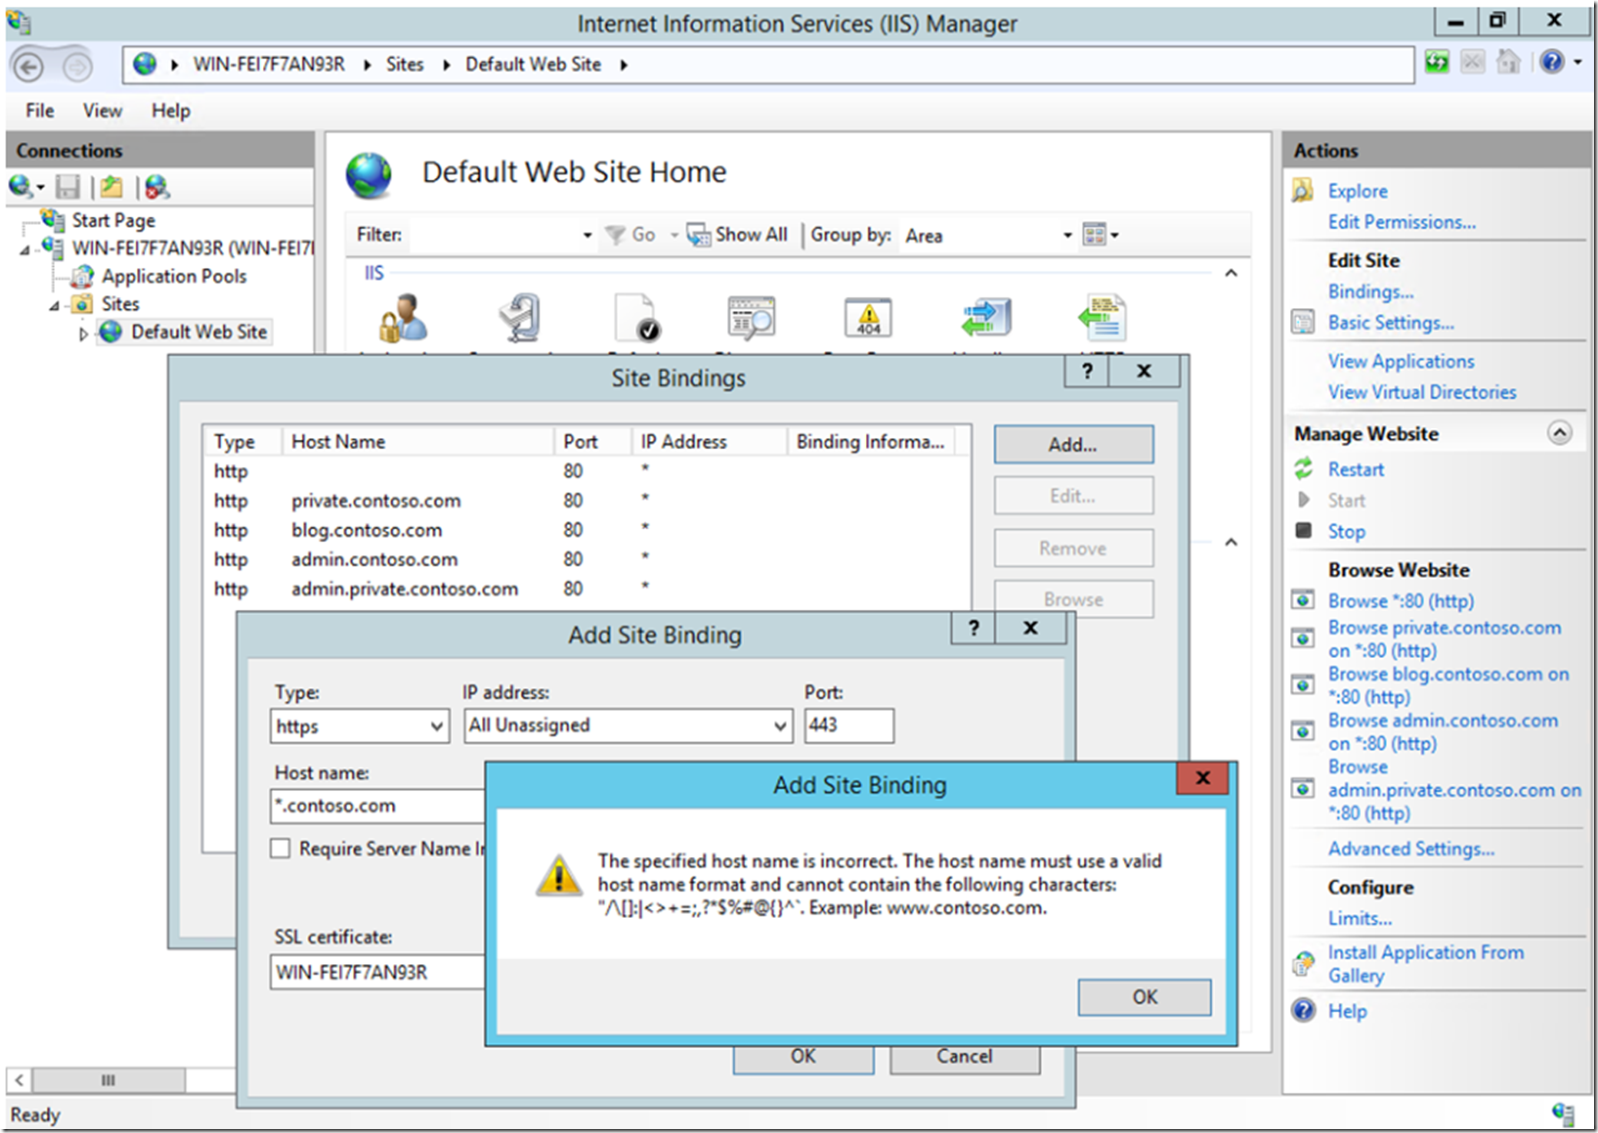Click the view mode icon beside Group by
The image size is (1598, 1133).
pyautogui.click(x=1095, y=235)
